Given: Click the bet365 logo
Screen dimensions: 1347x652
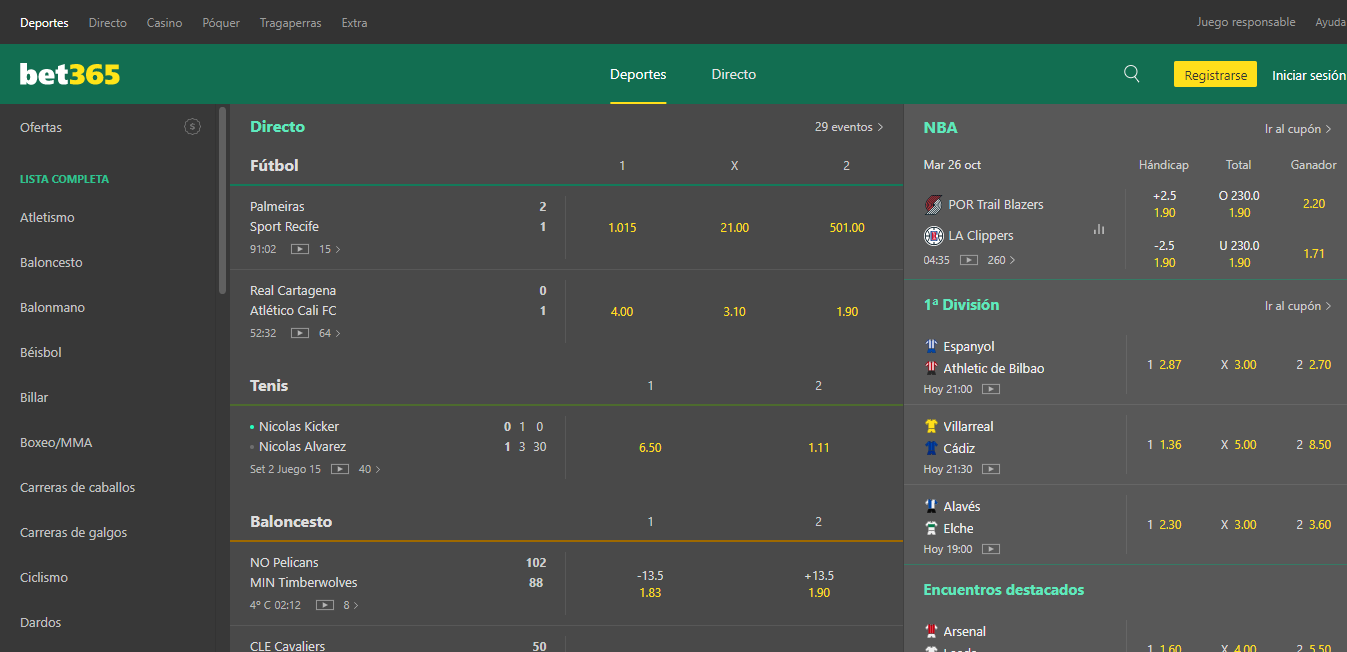Looking at the screenshot, I should point(70,74).
